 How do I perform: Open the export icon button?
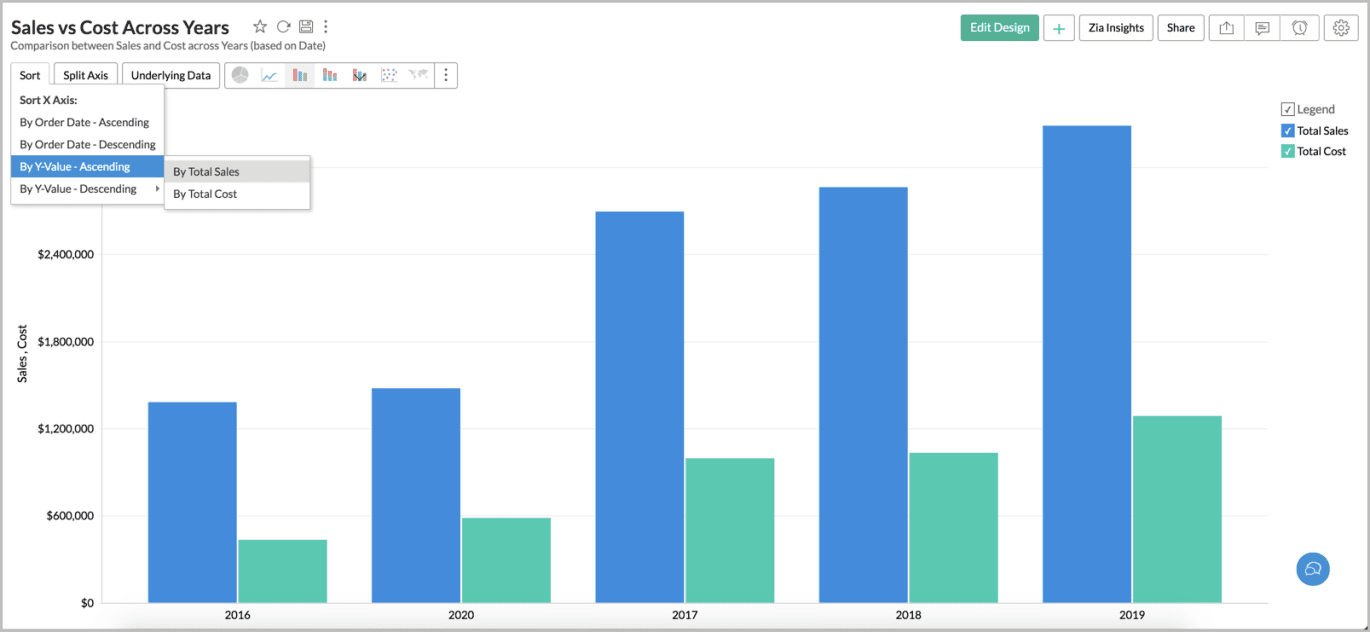(x=1227, y=28)
